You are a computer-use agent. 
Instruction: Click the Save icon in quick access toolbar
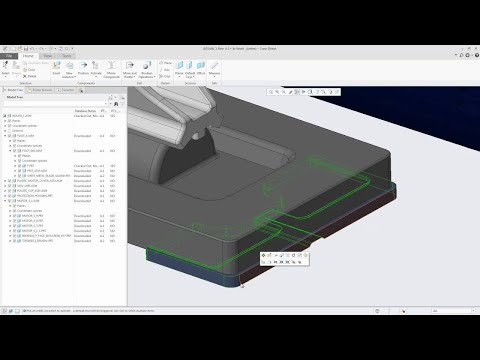(x=26, y=49)
